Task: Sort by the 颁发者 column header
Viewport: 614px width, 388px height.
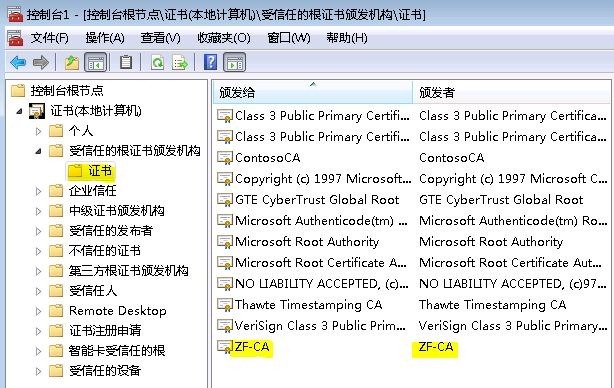Action: 511,92
